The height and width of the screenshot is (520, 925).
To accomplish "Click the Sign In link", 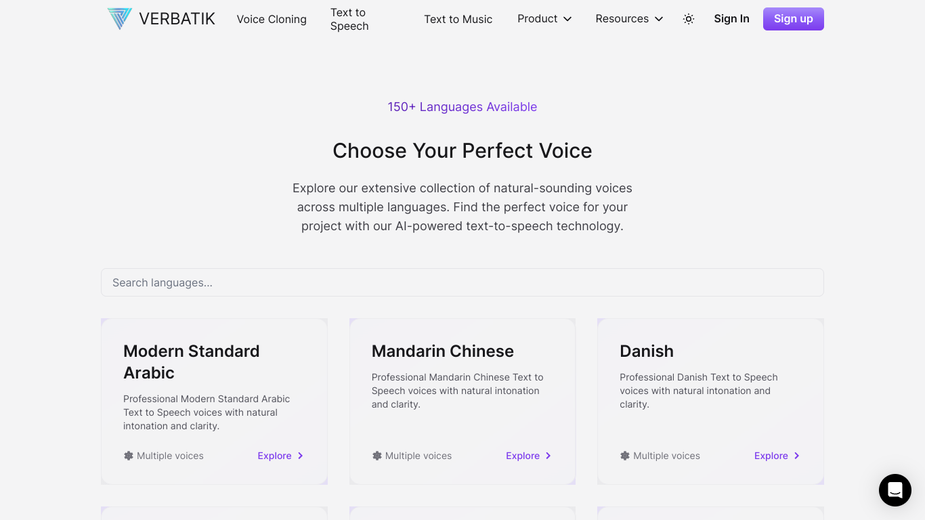I will coord(732,19).
